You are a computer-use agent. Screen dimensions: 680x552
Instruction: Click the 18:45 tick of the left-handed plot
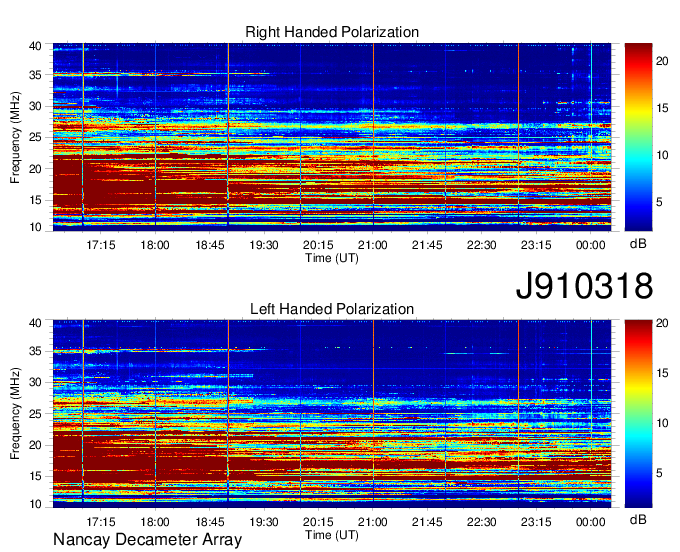click(209, 522)
